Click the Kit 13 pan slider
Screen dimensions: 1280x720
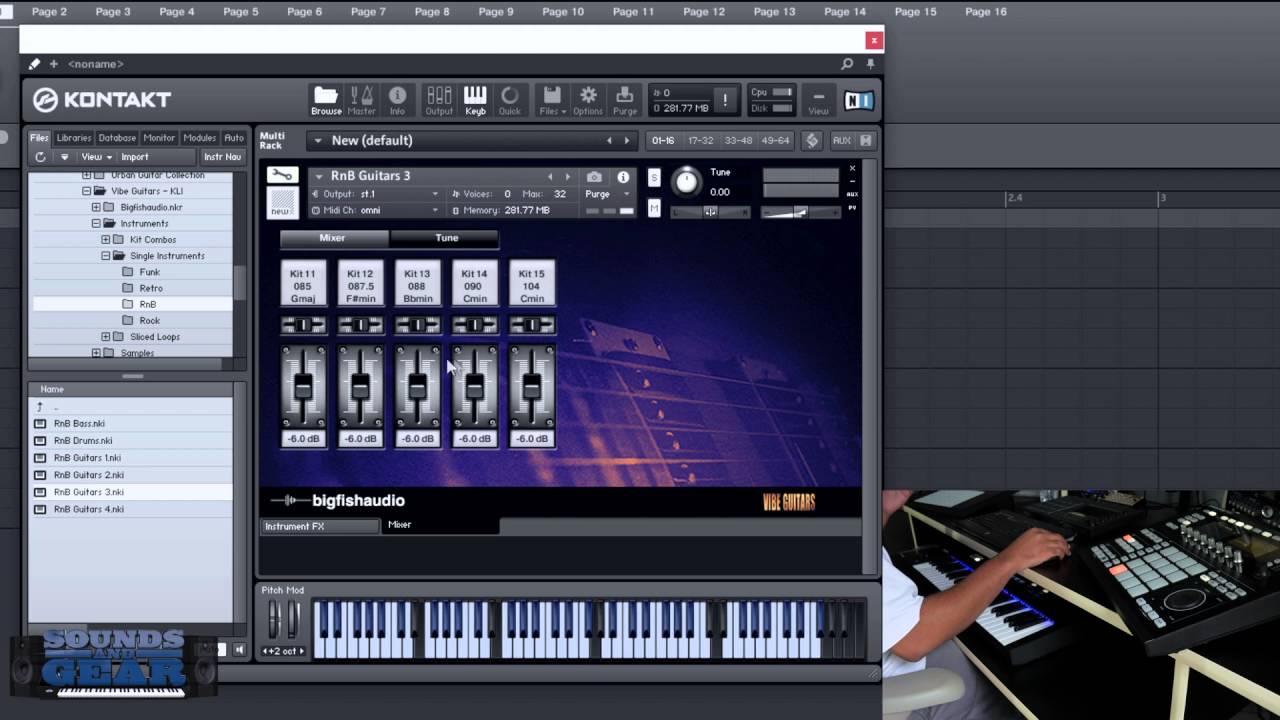pos(417,325)
